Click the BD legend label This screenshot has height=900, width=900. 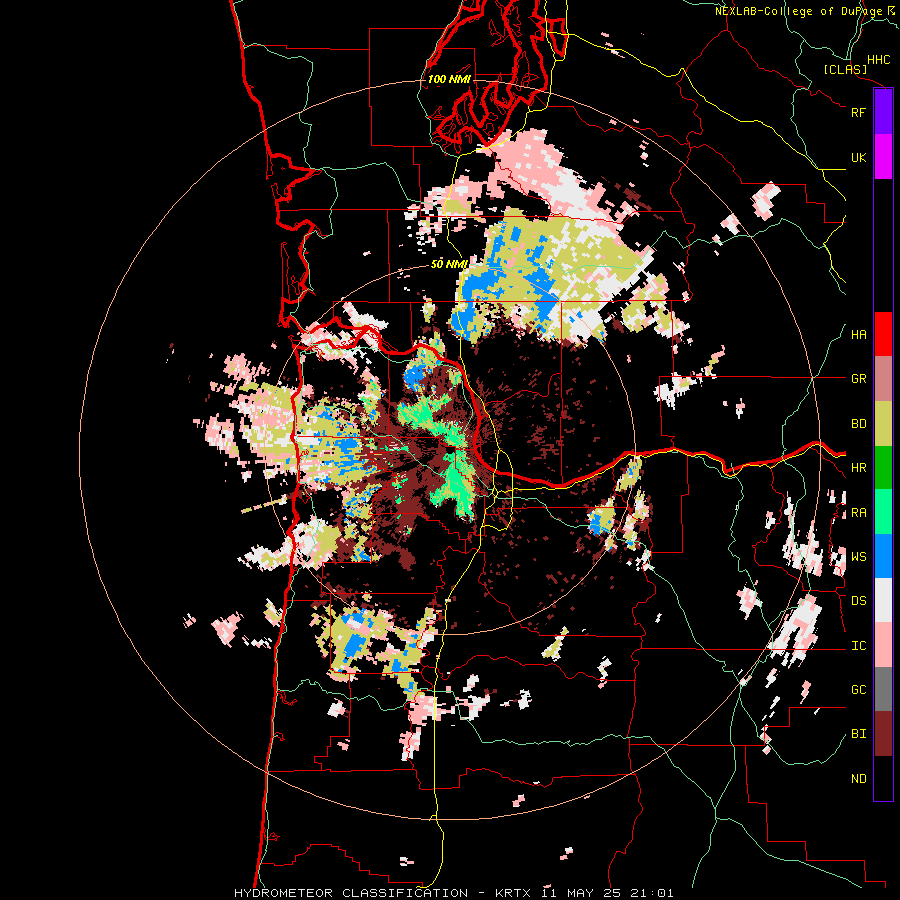pos(858,424)
